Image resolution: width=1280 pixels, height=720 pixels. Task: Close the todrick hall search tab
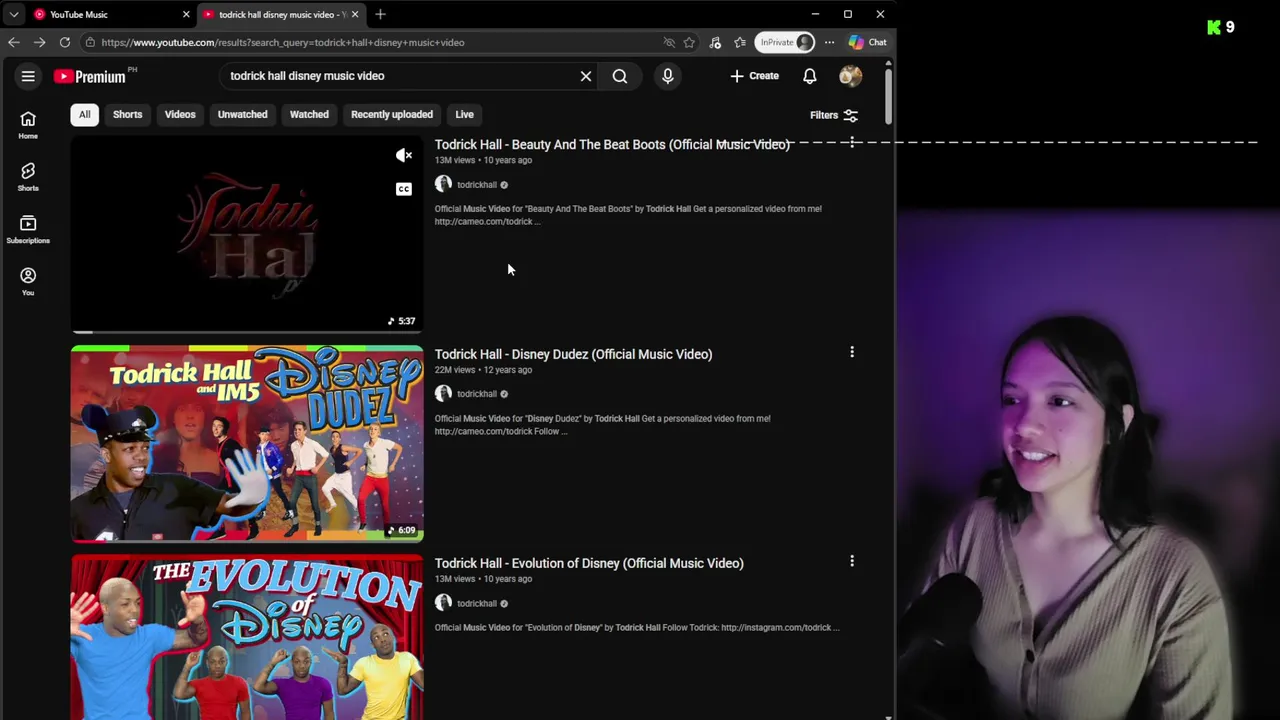click(x=354, y=14)
